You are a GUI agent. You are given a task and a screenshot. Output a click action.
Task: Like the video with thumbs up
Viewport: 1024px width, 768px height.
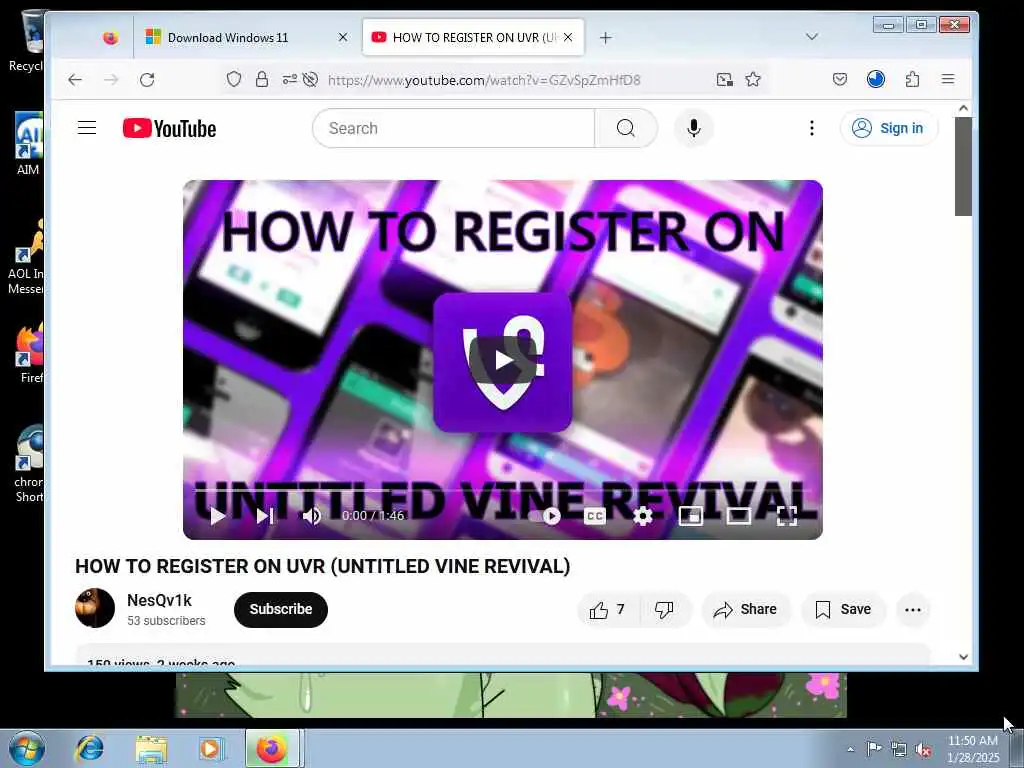click(609, 610)
